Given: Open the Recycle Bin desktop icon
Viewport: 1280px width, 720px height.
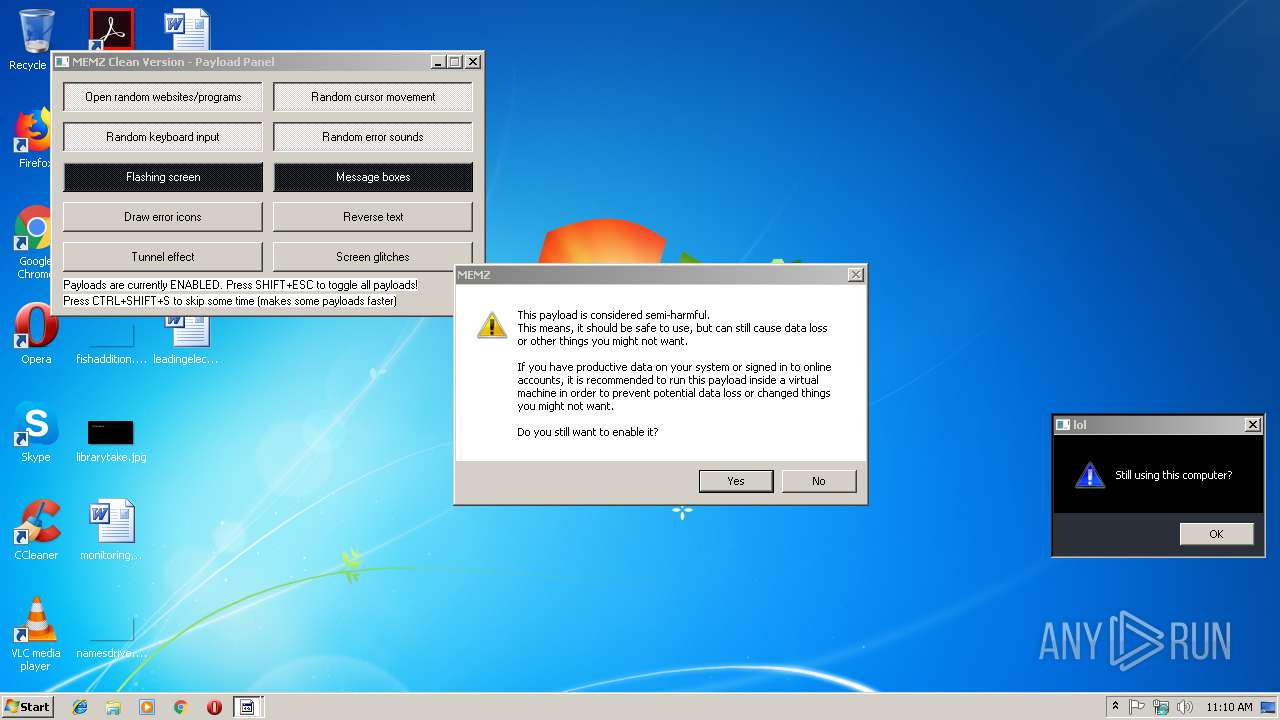Looking at the screenshot, I should coord(35,37).
